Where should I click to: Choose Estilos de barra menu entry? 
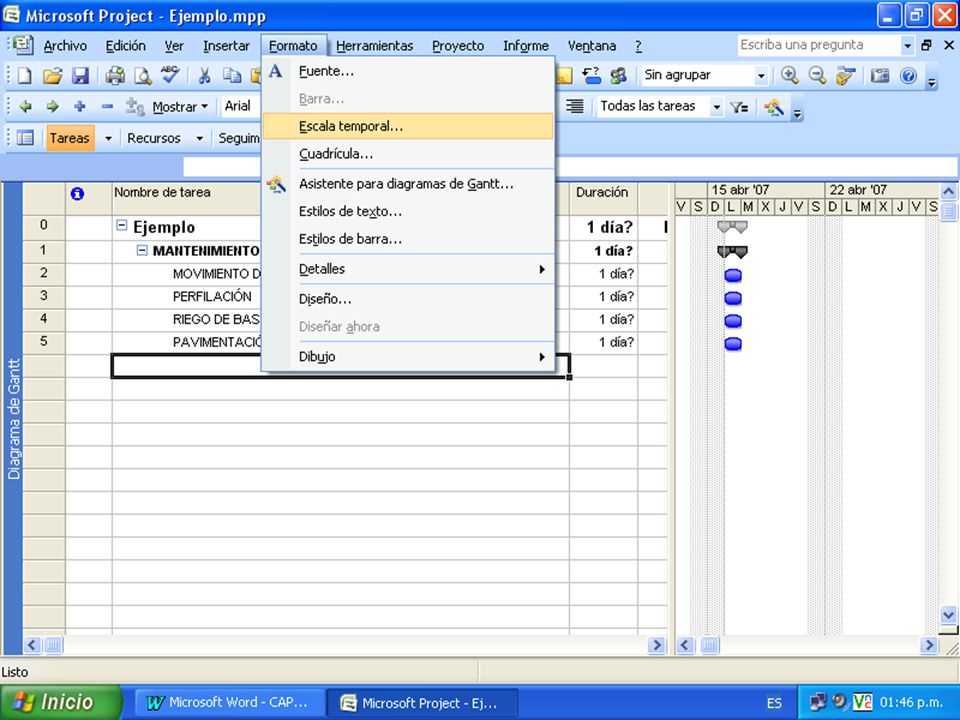pos(408,239)
